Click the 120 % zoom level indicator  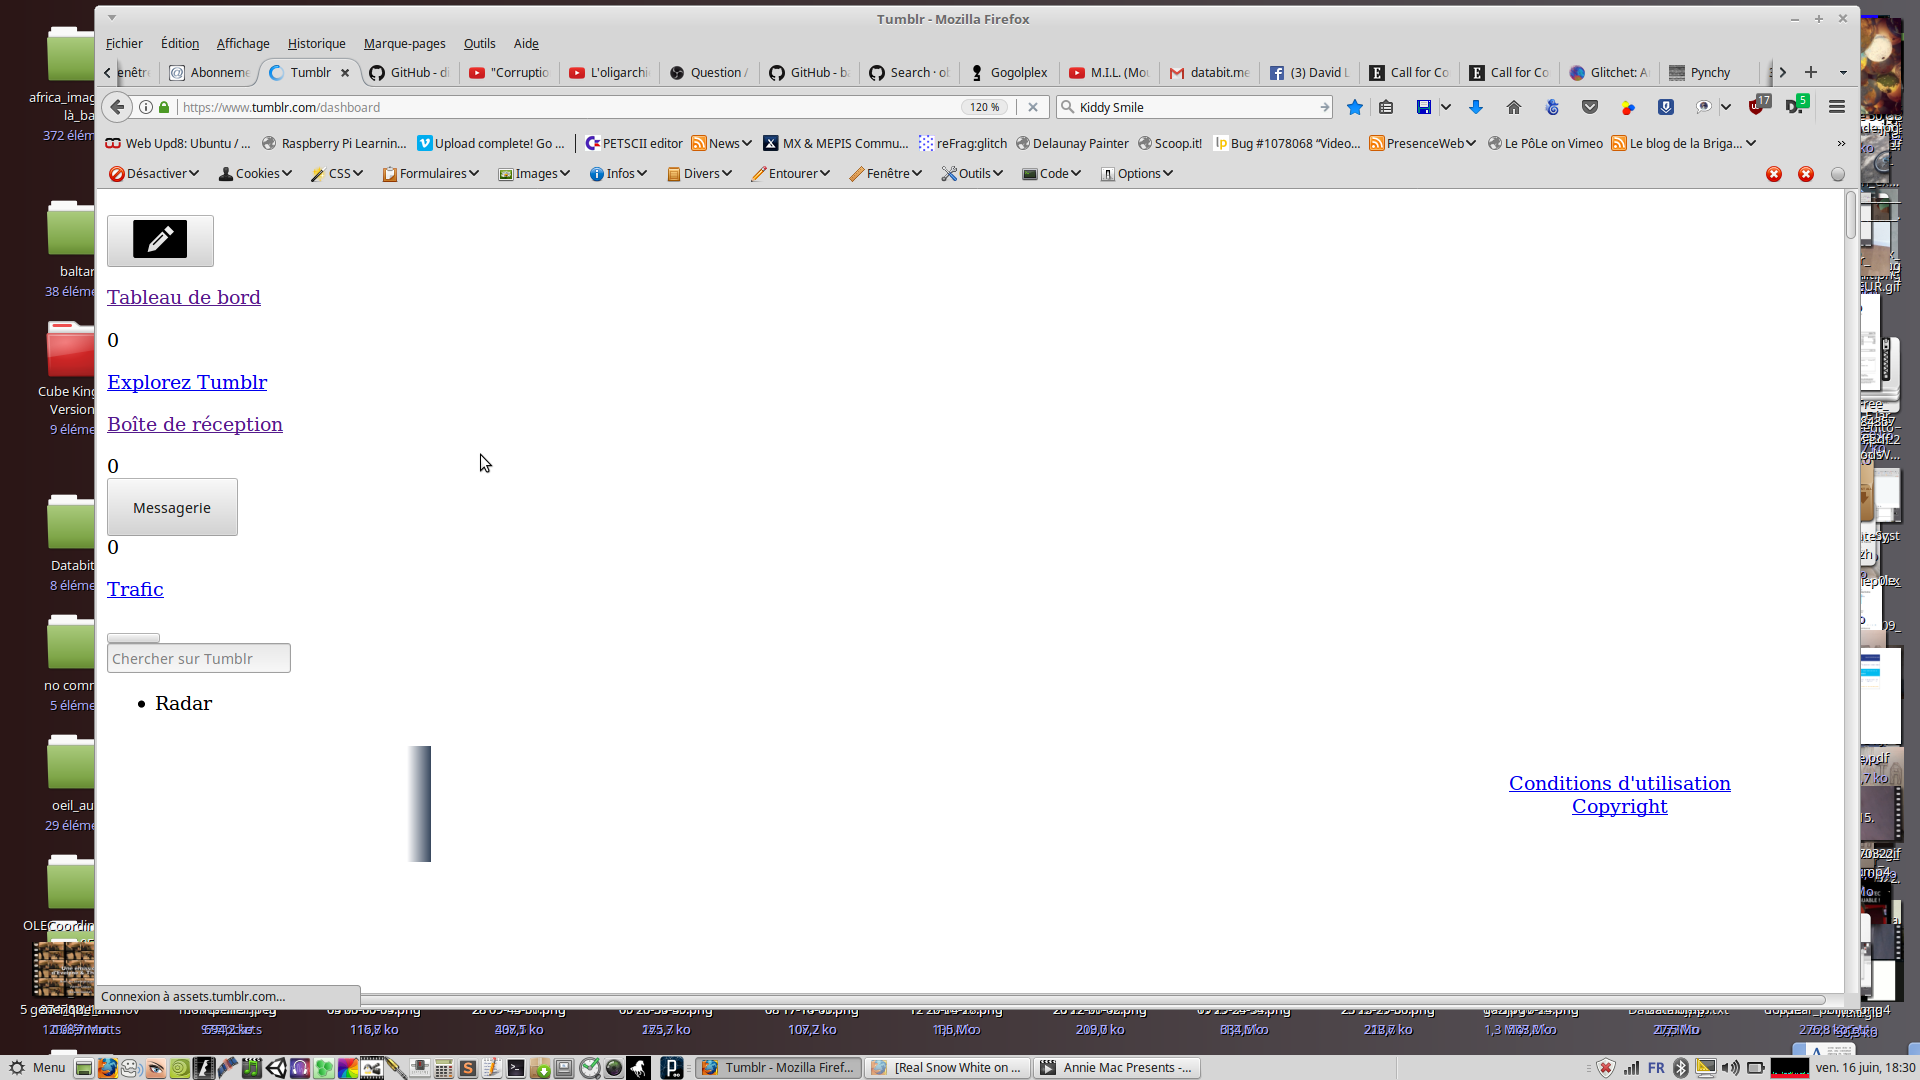click(984, 107)
